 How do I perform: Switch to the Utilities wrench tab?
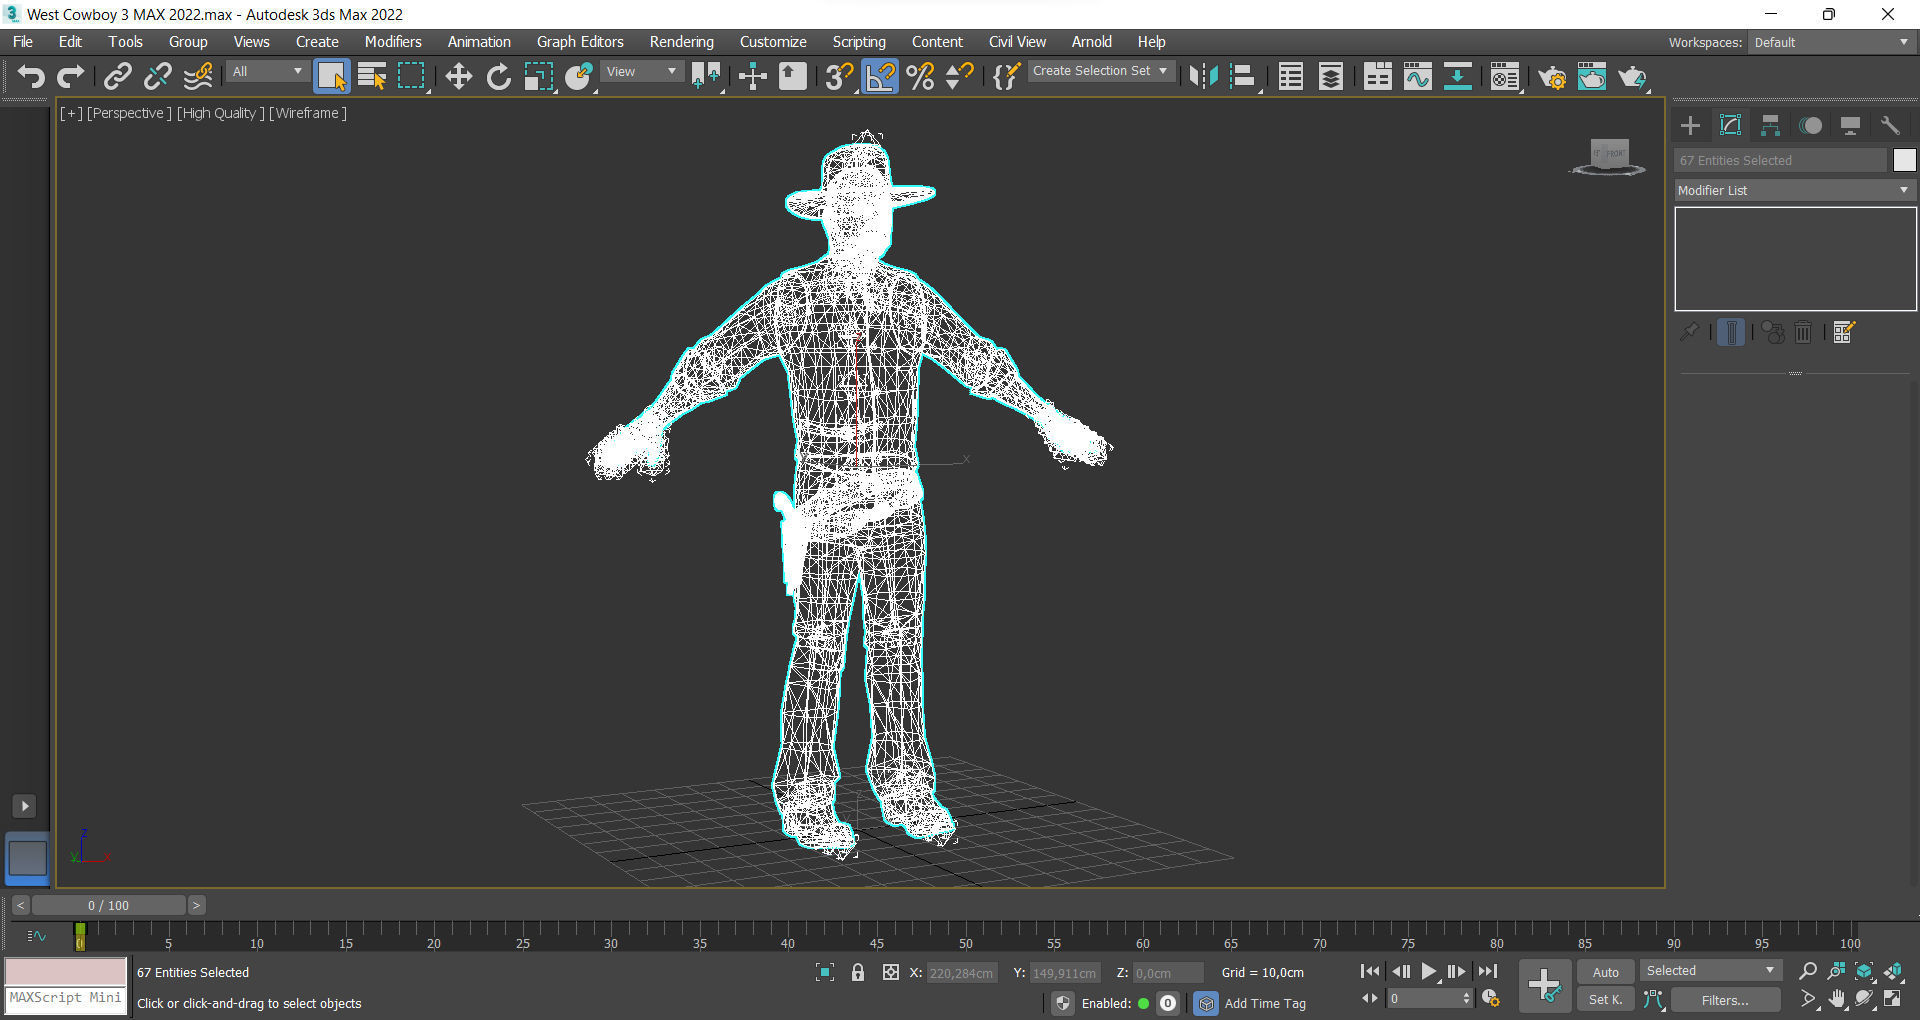coord(1890,125)
